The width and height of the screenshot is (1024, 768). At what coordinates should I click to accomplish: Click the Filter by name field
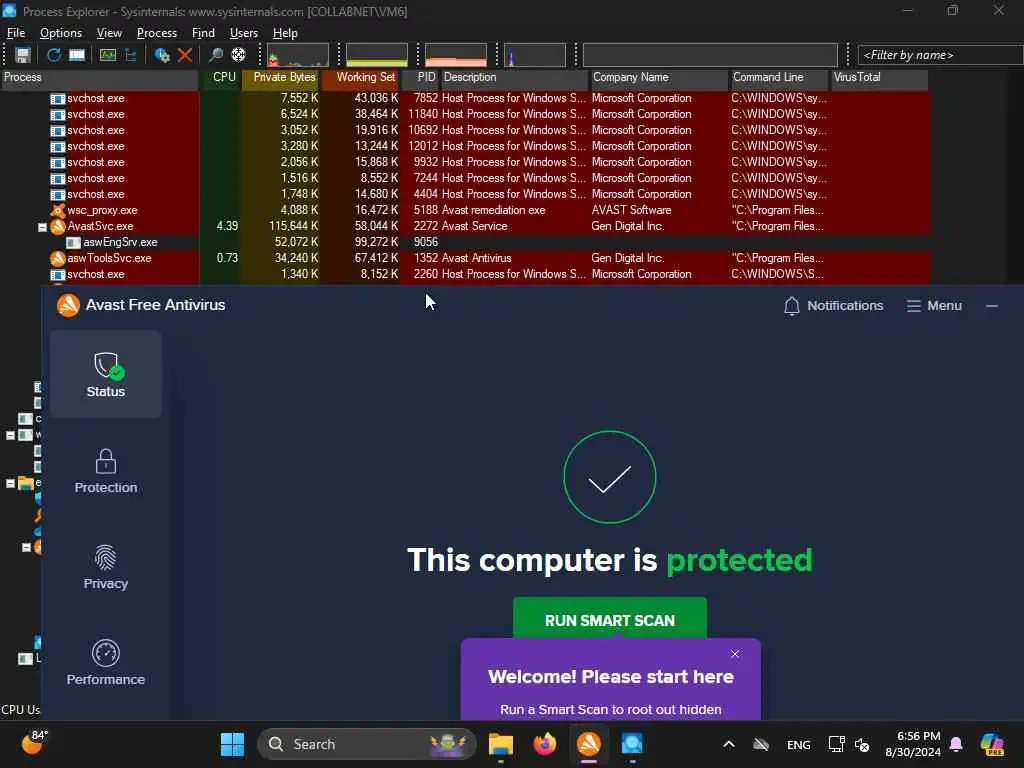(x=940, y=55)
